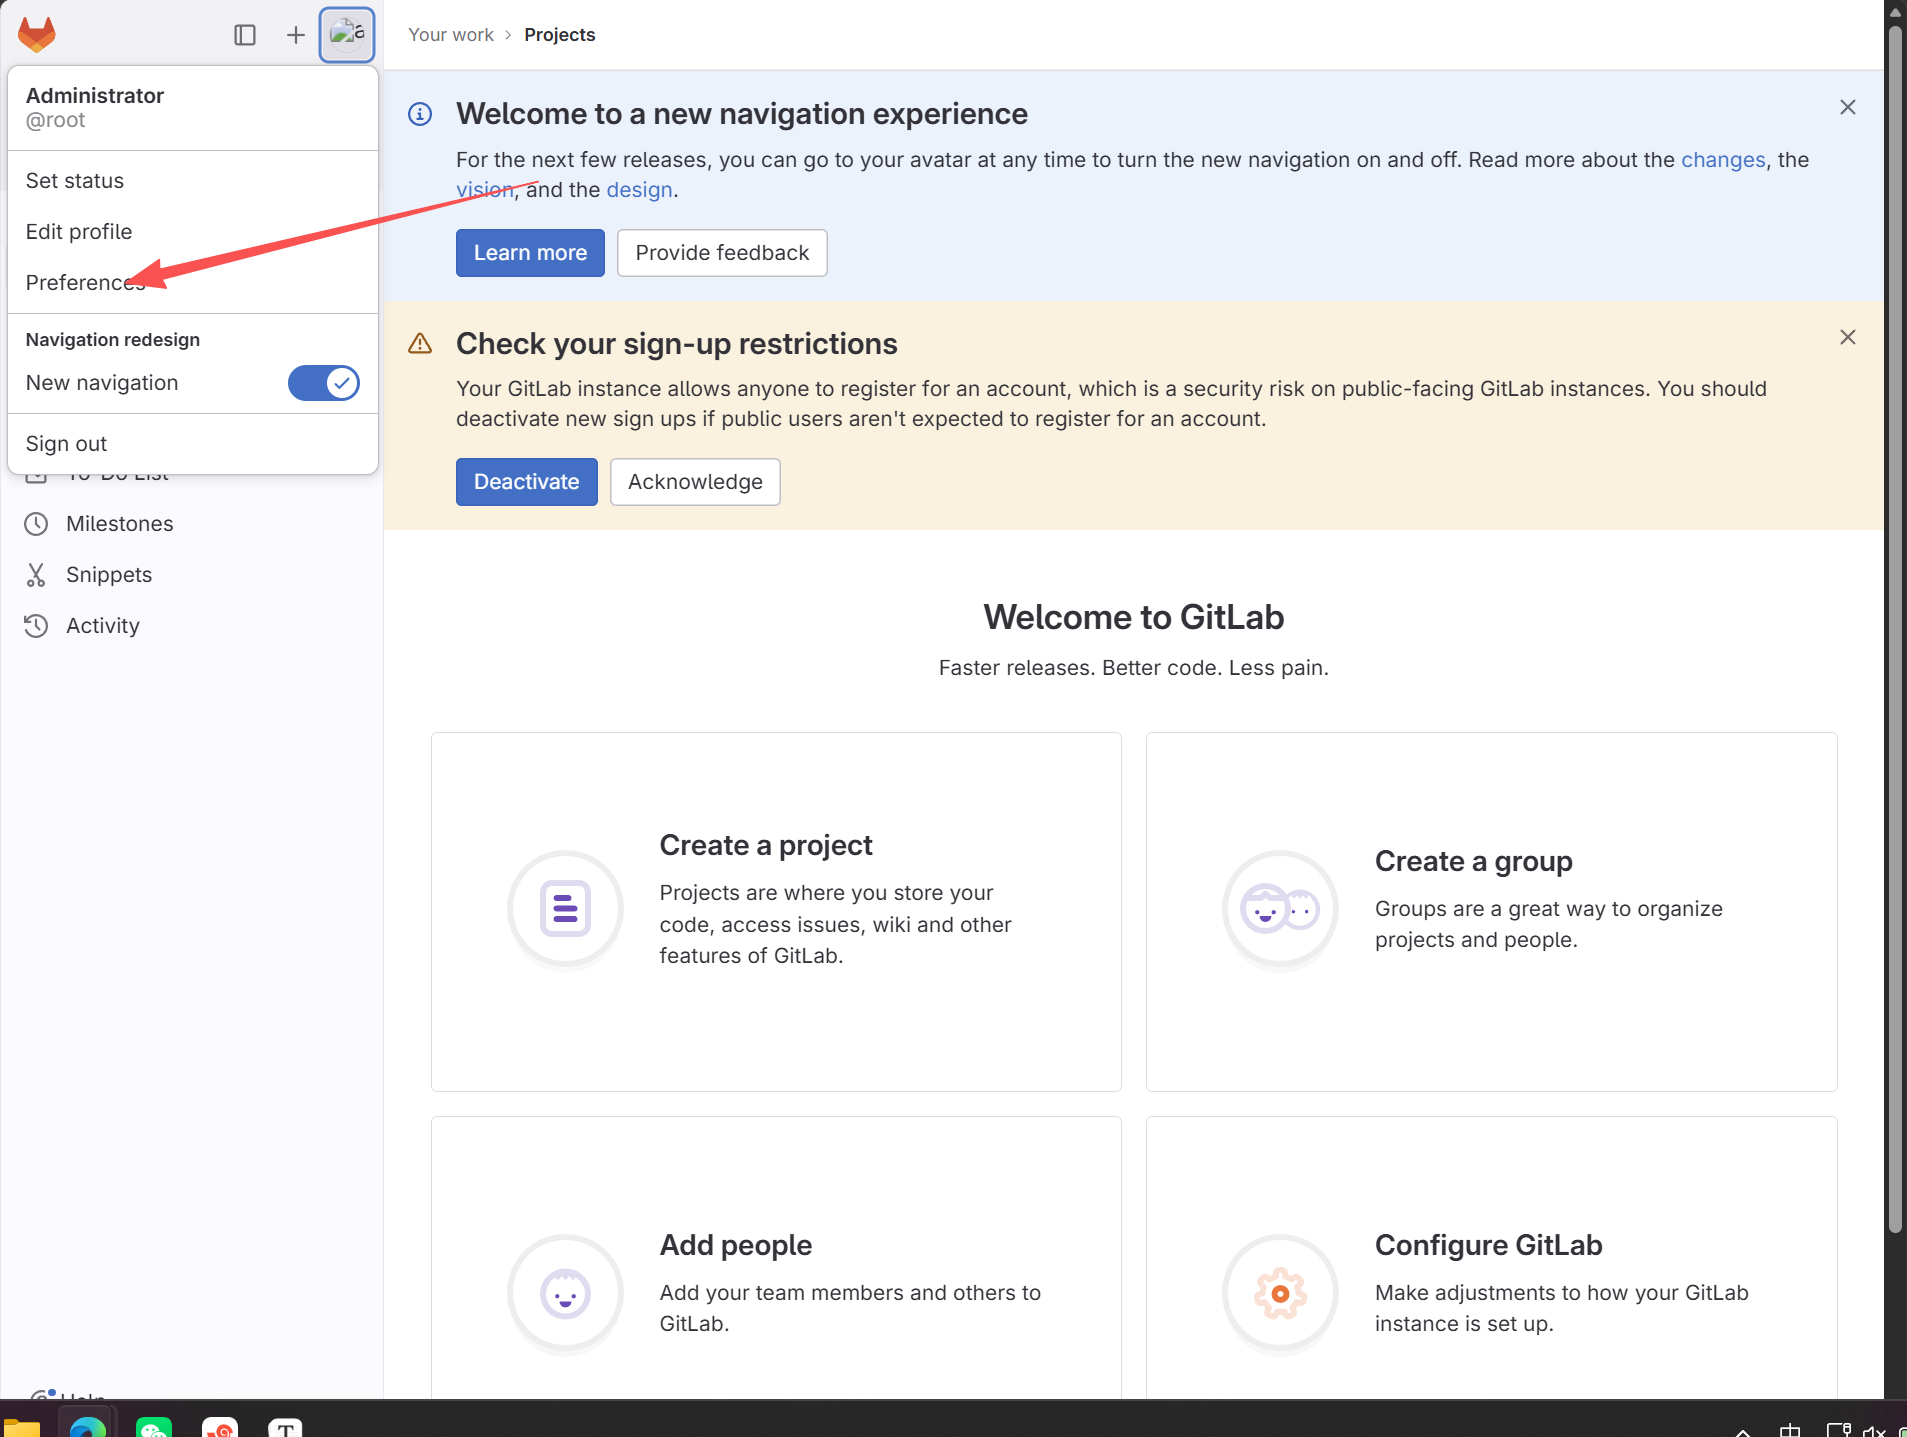
Task: Turn off the New navigation toggle
Action: (323, 383)
